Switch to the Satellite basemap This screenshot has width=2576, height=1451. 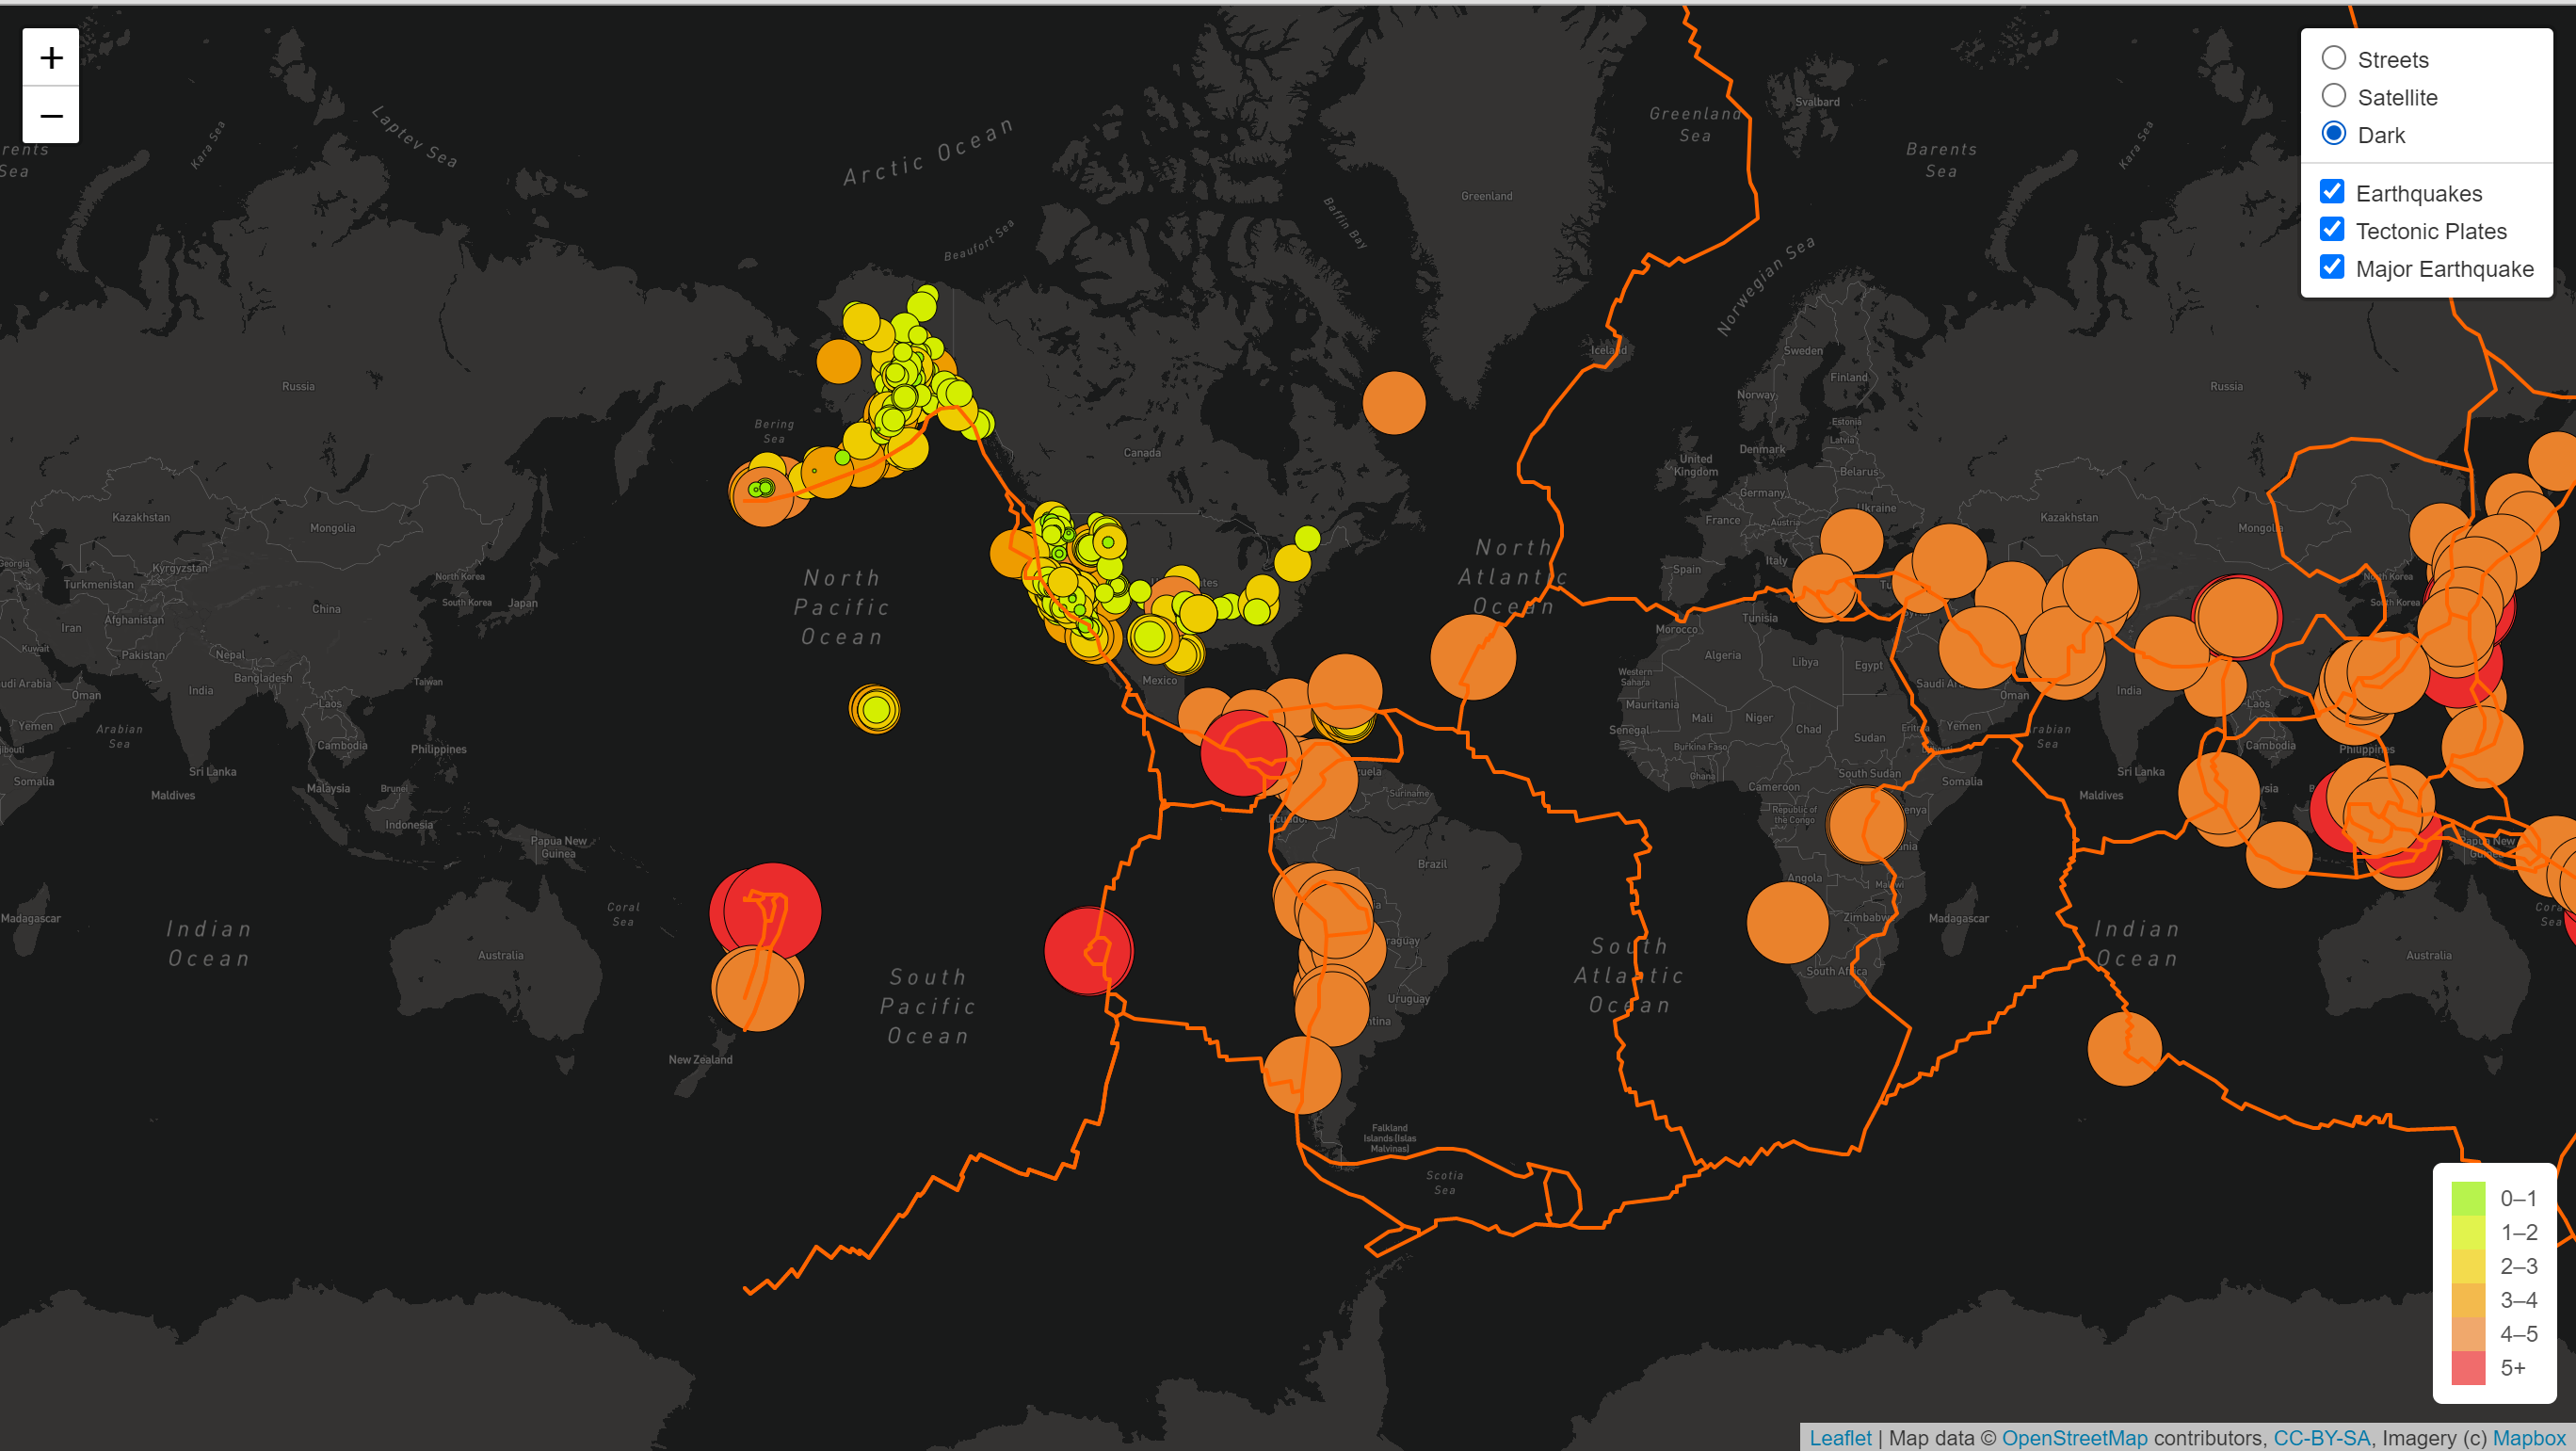tap(2334, 95)
